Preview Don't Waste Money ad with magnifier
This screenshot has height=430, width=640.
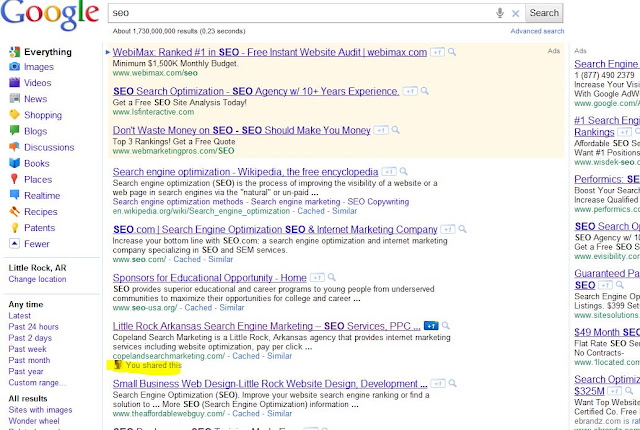396,130
